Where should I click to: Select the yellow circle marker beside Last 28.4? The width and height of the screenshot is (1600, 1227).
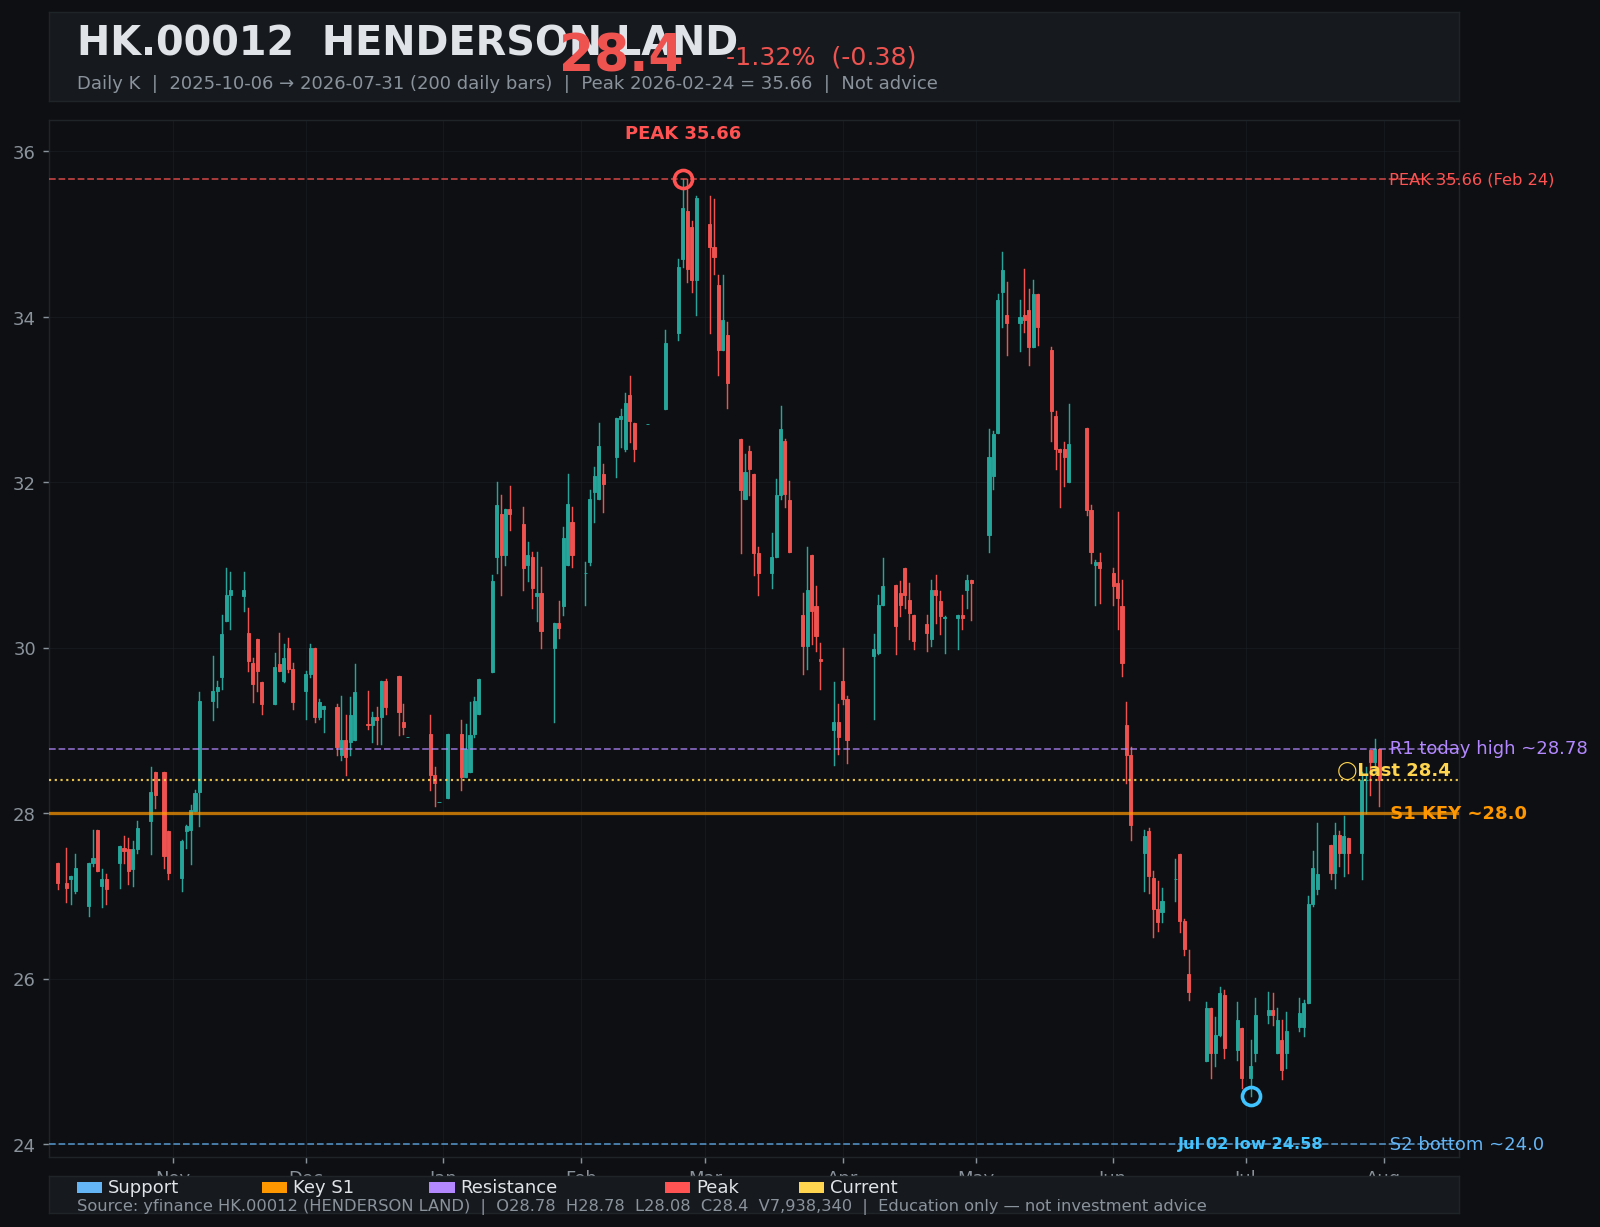1347,771
